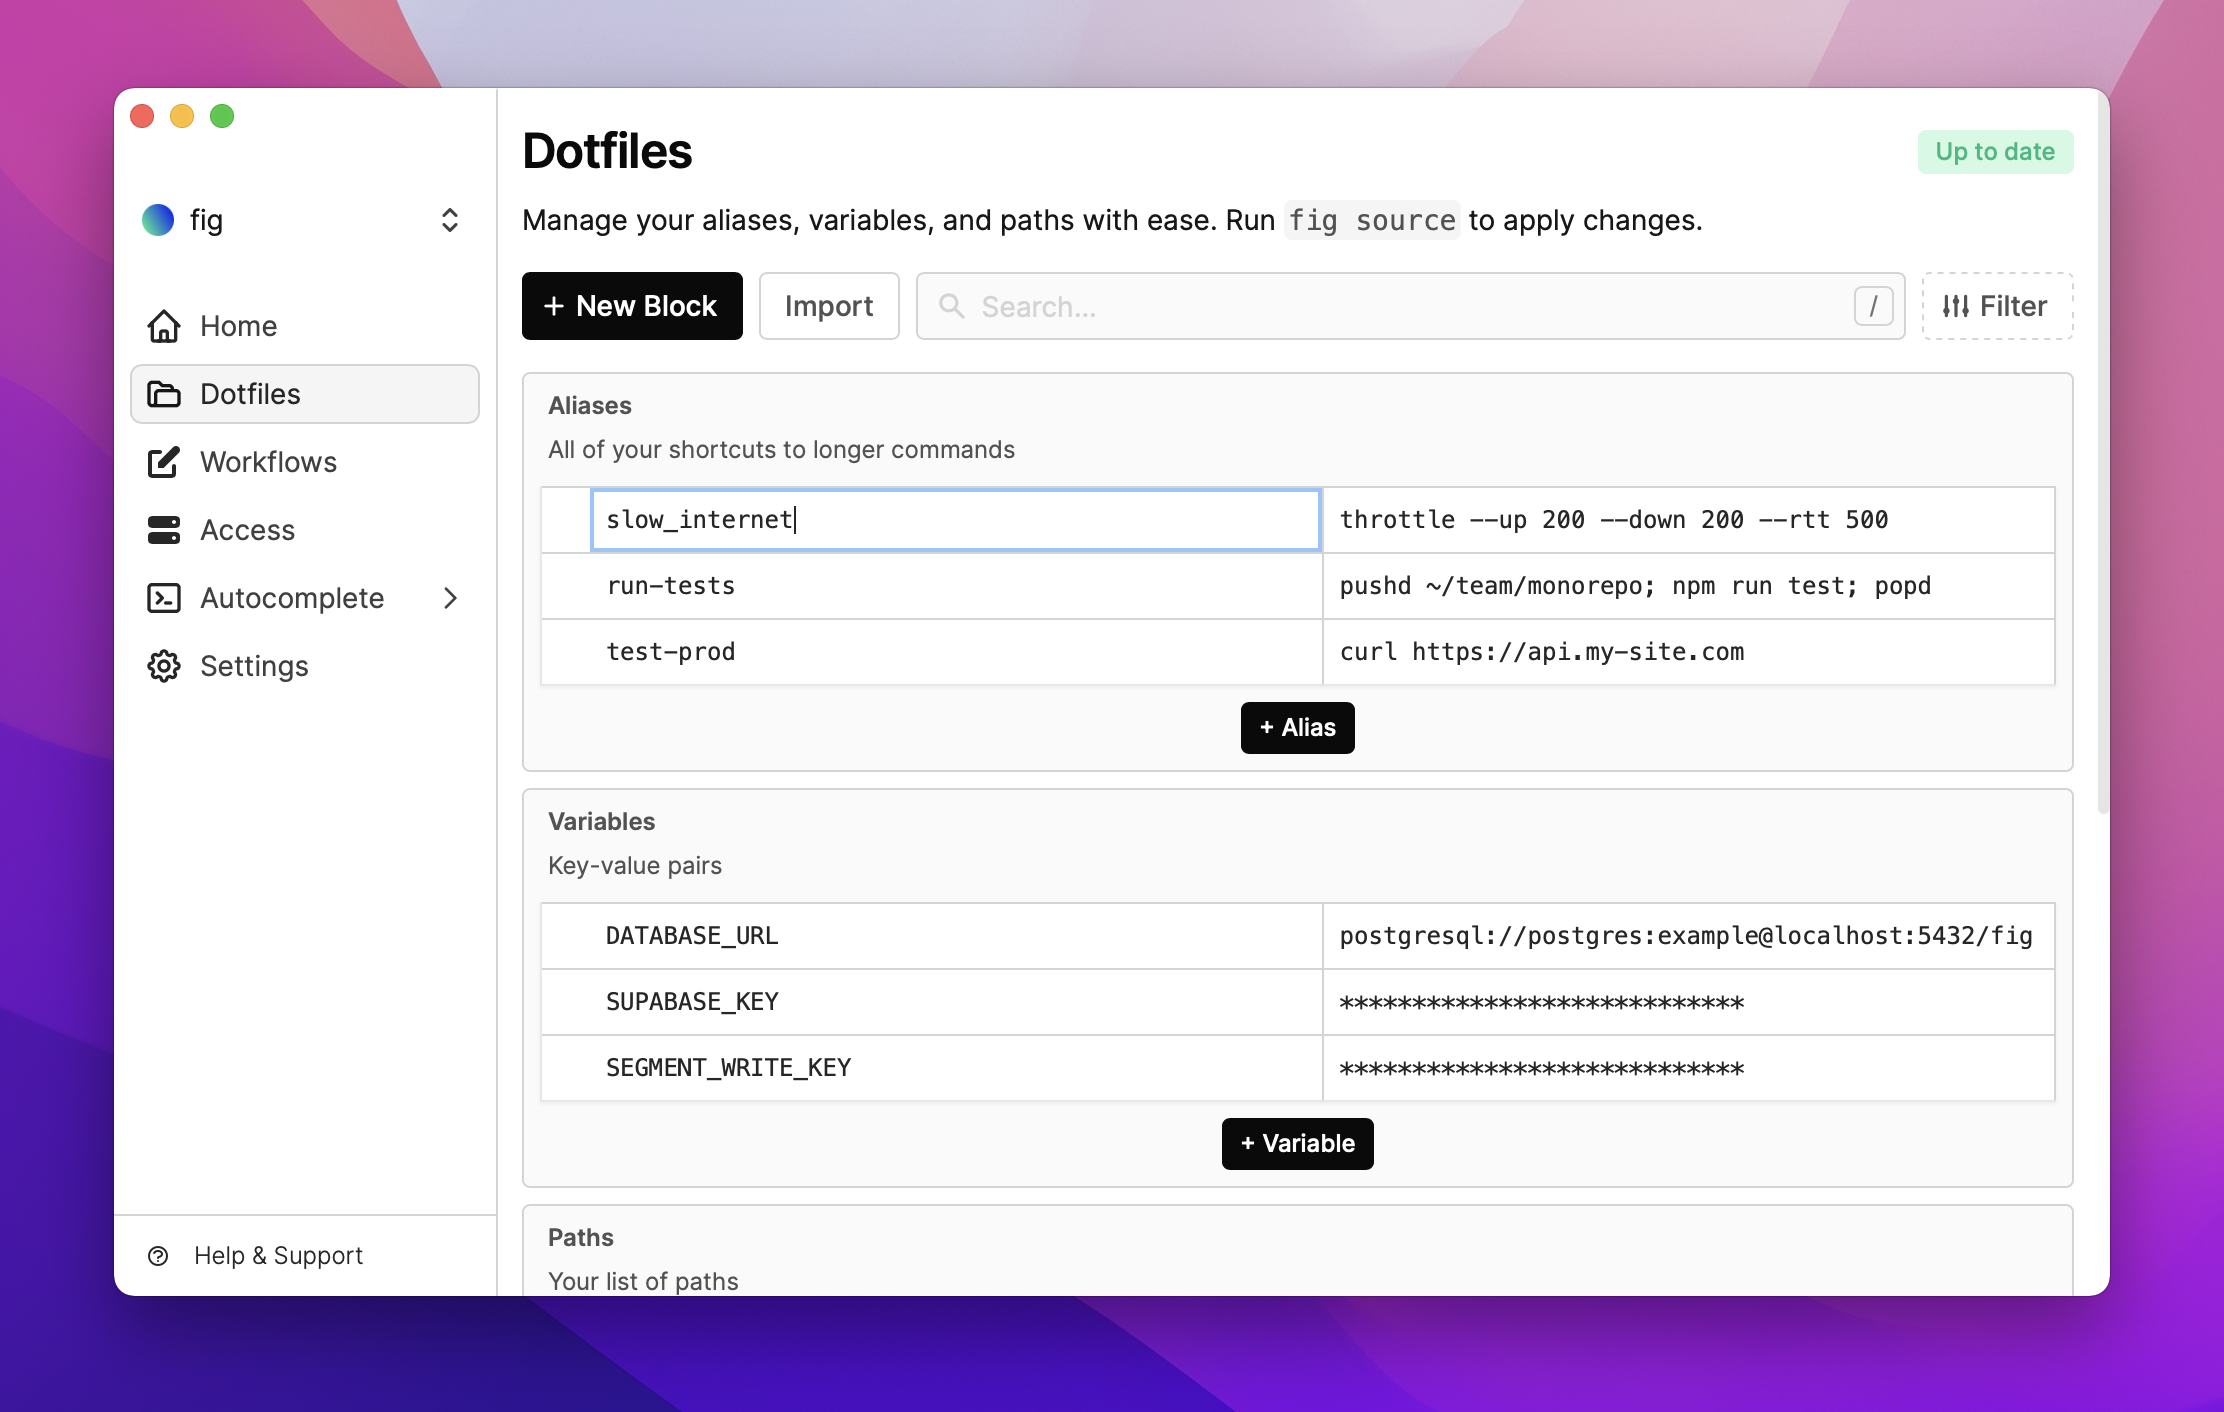Click the Up to date status badge

tap(1995, 152)
